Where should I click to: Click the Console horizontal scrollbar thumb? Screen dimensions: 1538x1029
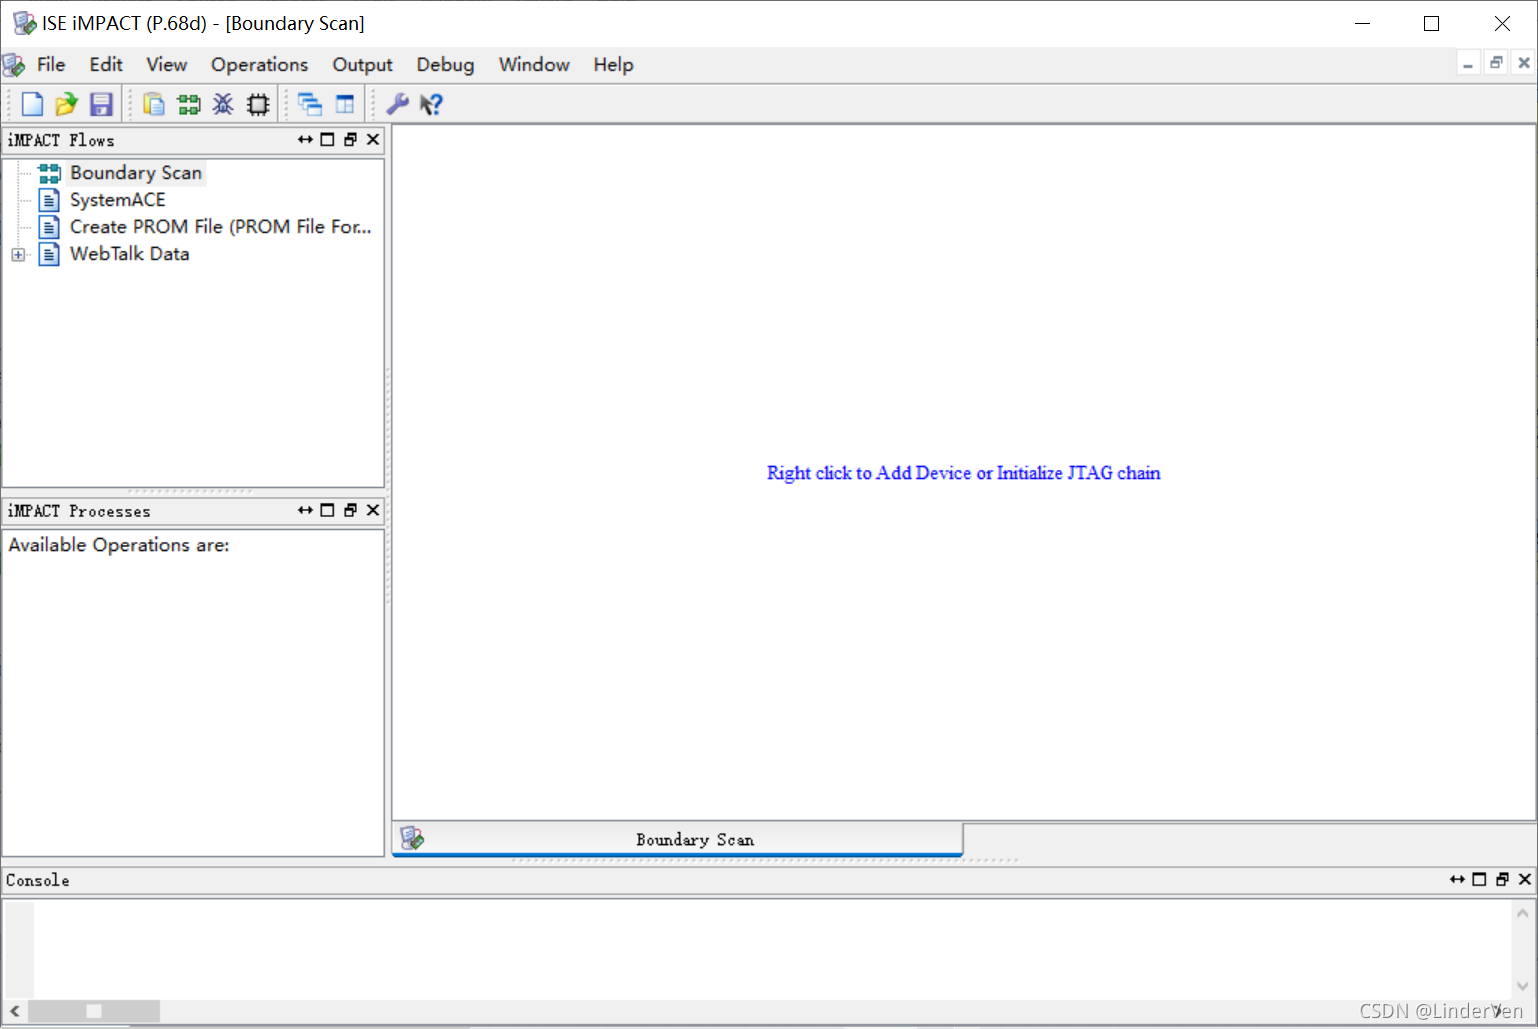coord(94,1011)
